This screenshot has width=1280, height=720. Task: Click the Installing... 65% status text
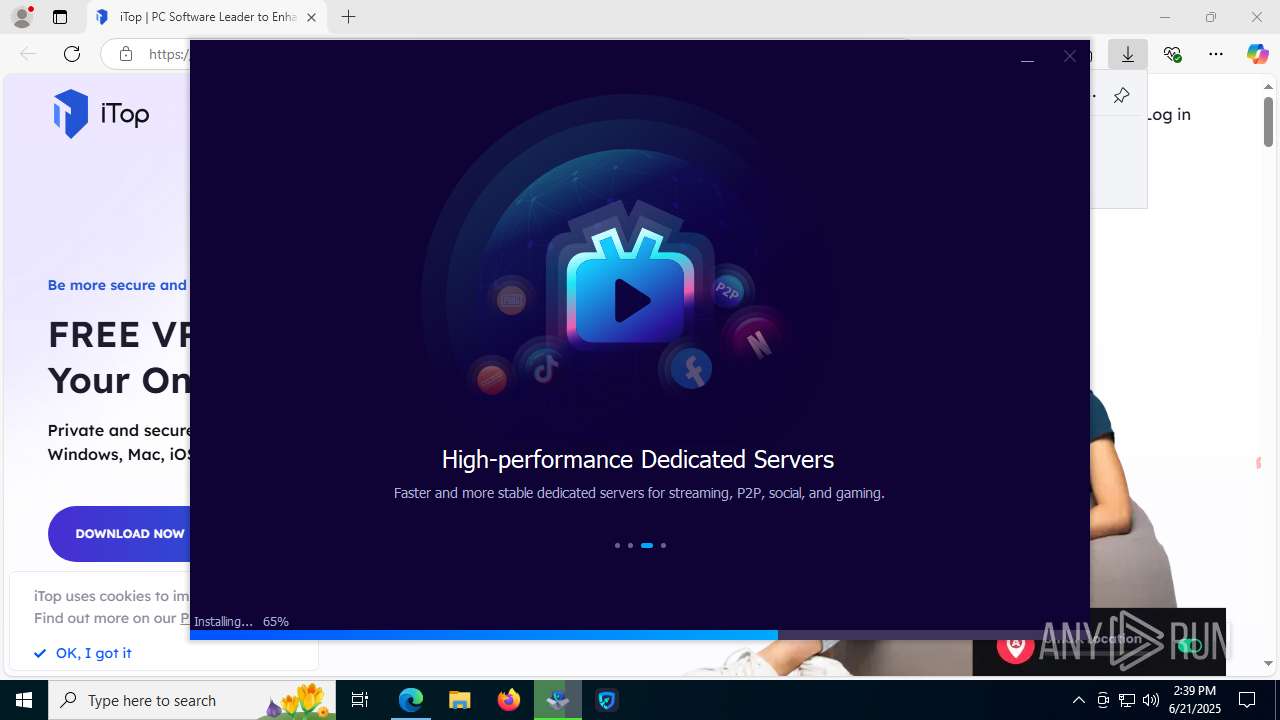241,621
